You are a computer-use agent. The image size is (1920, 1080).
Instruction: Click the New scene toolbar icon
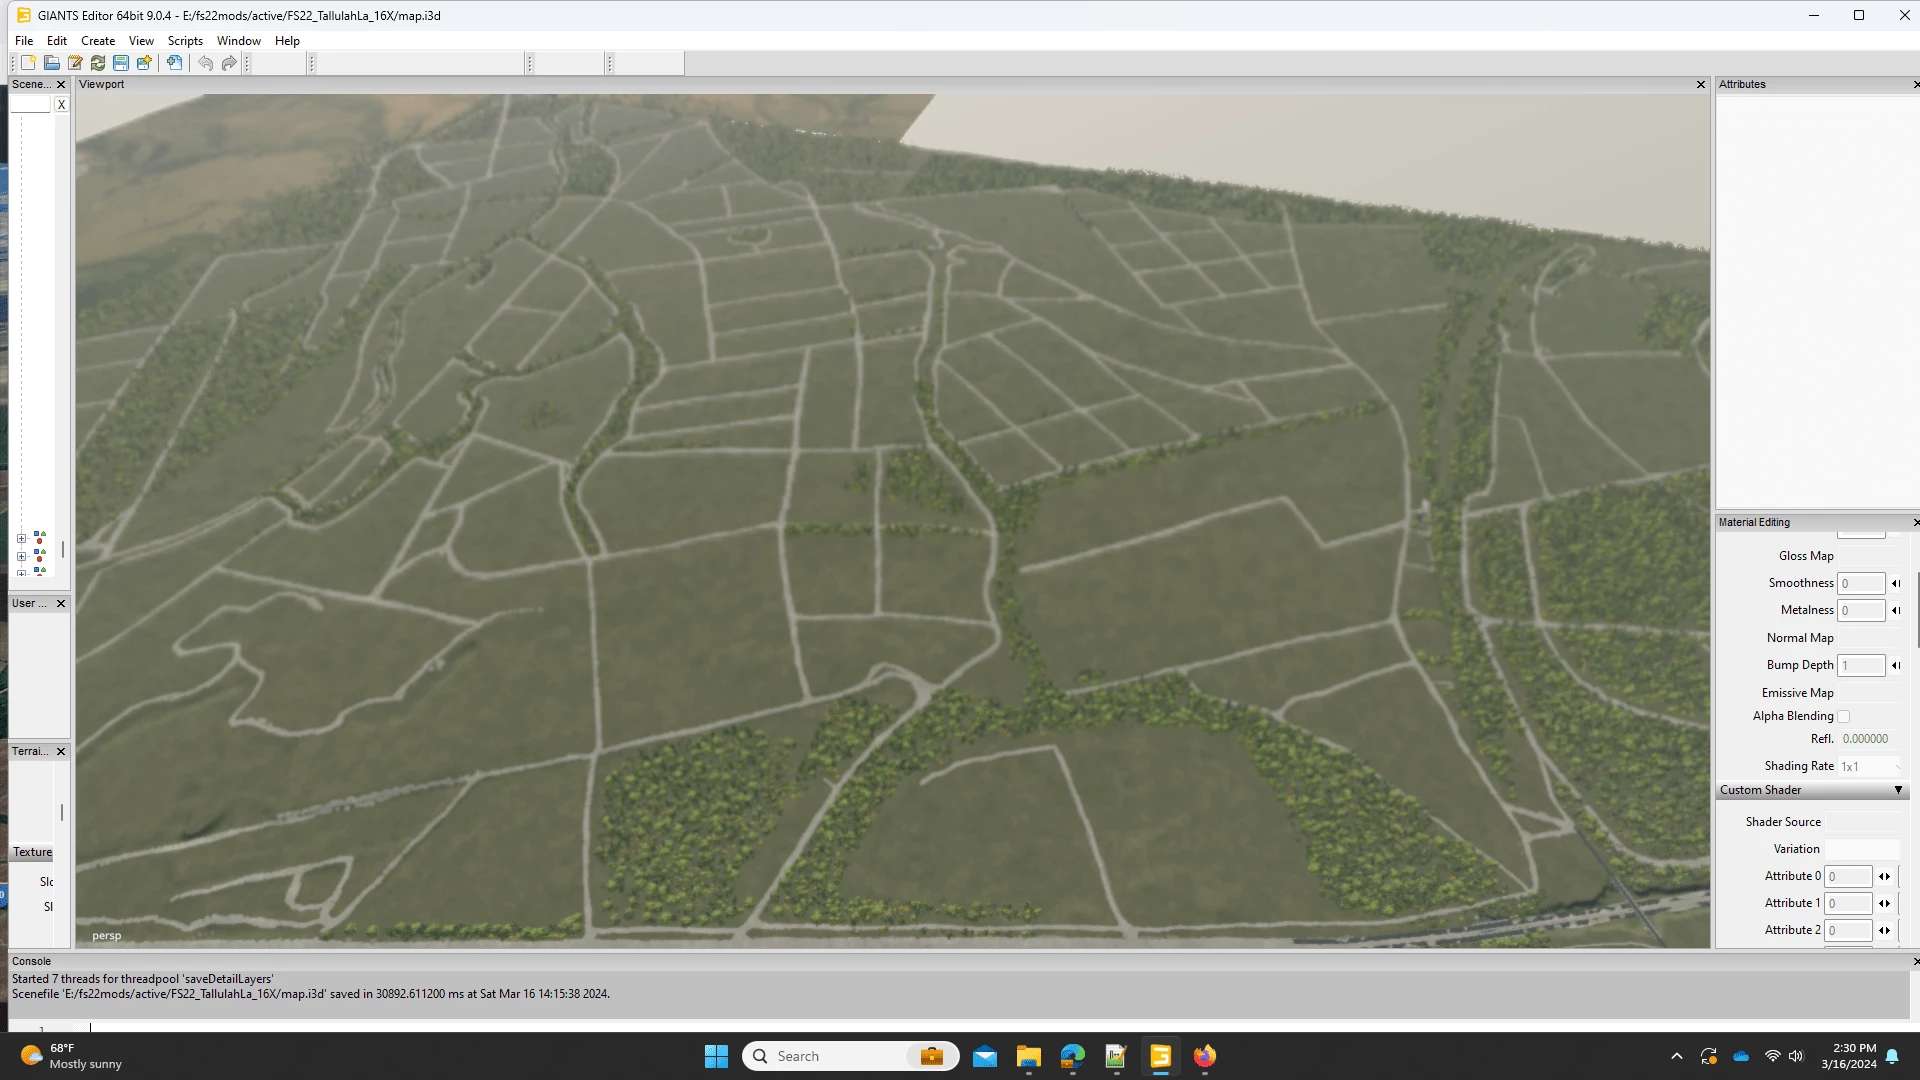coord(28,63)
